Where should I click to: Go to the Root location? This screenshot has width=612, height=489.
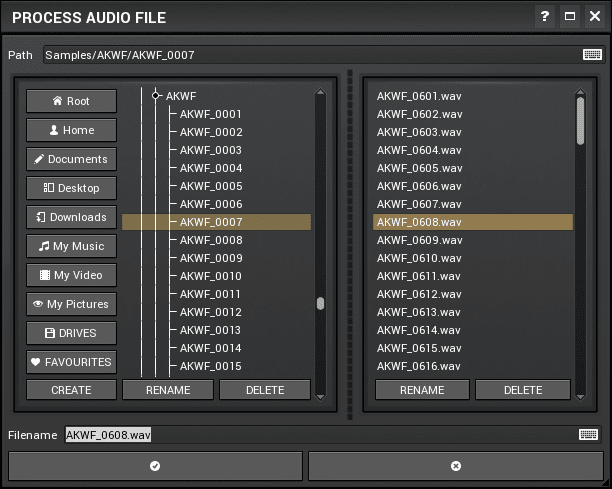pos(71,101)
